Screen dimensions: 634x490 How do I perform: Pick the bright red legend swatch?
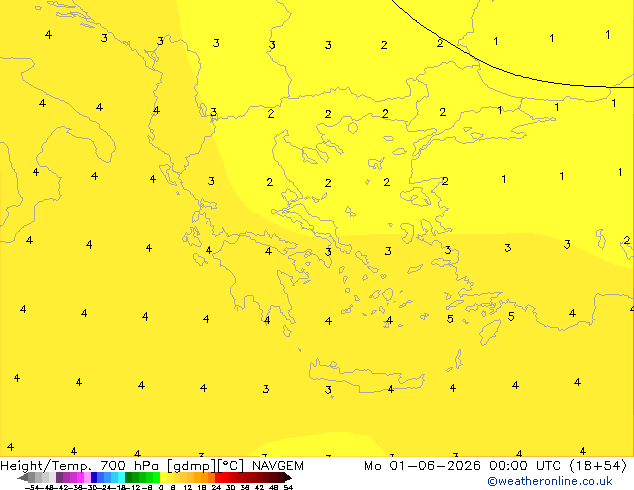218,477
